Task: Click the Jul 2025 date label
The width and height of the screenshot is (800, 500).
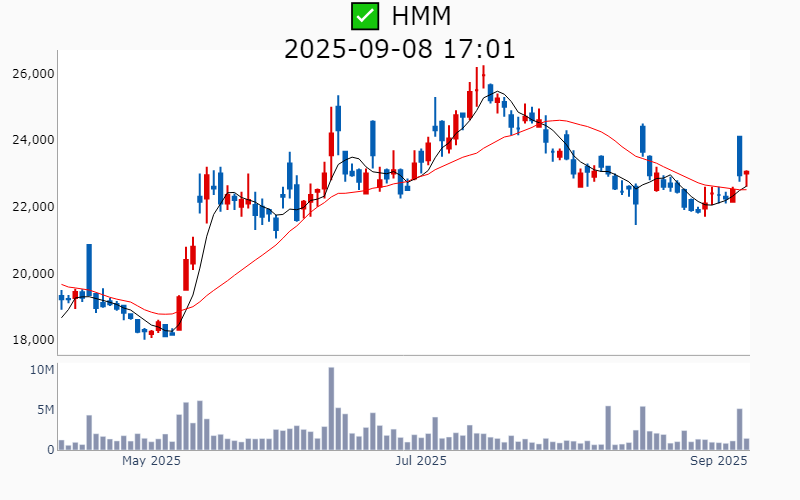Action: point(421,461)
